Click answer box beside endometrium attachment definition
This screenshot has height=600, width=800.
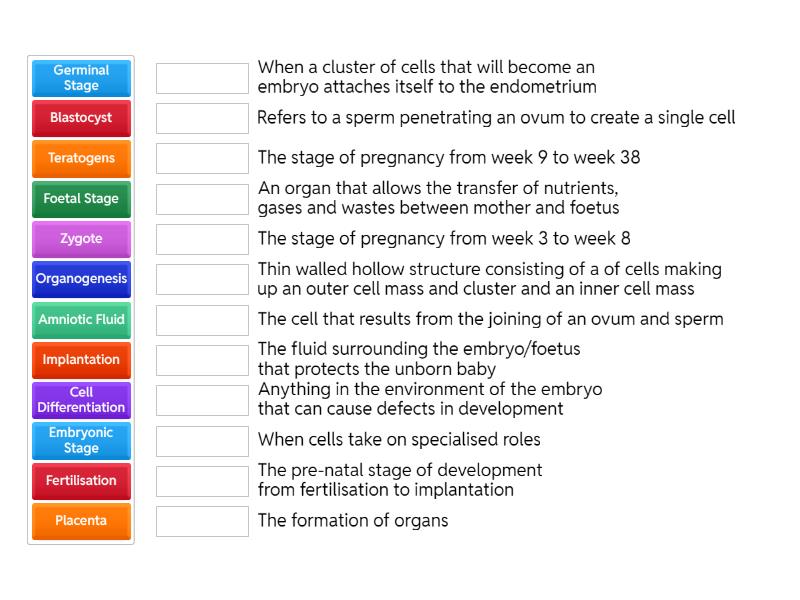[202, 78]
